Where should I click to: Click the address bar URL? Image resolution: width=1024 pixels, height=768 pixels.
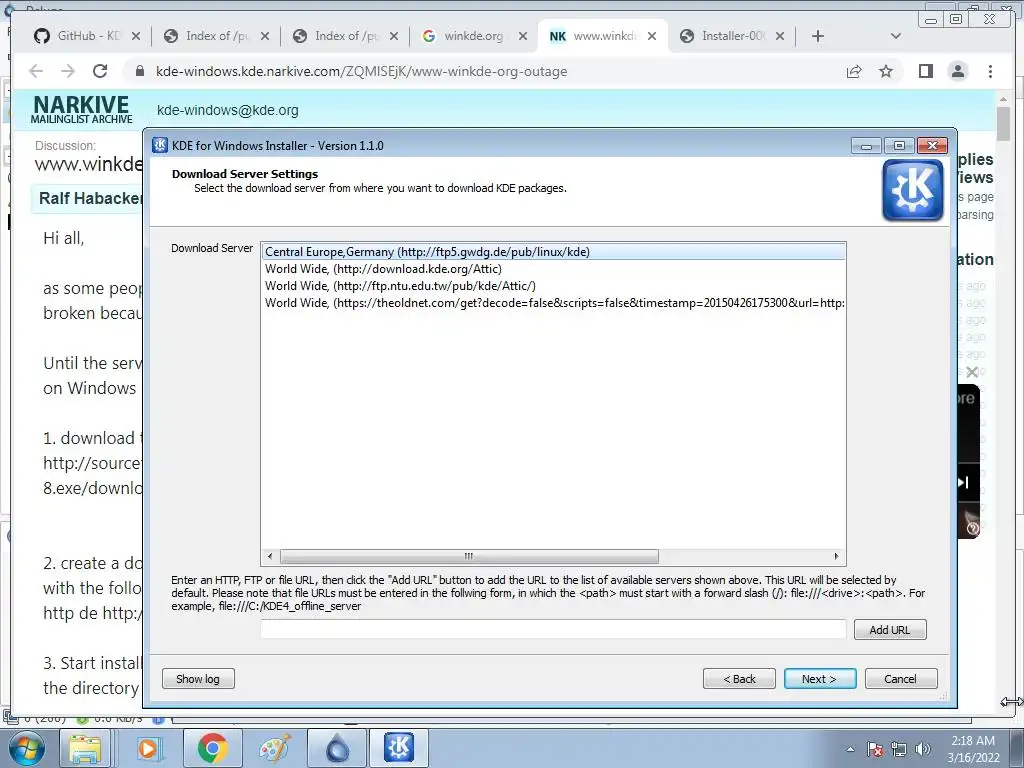coord(361,71)
